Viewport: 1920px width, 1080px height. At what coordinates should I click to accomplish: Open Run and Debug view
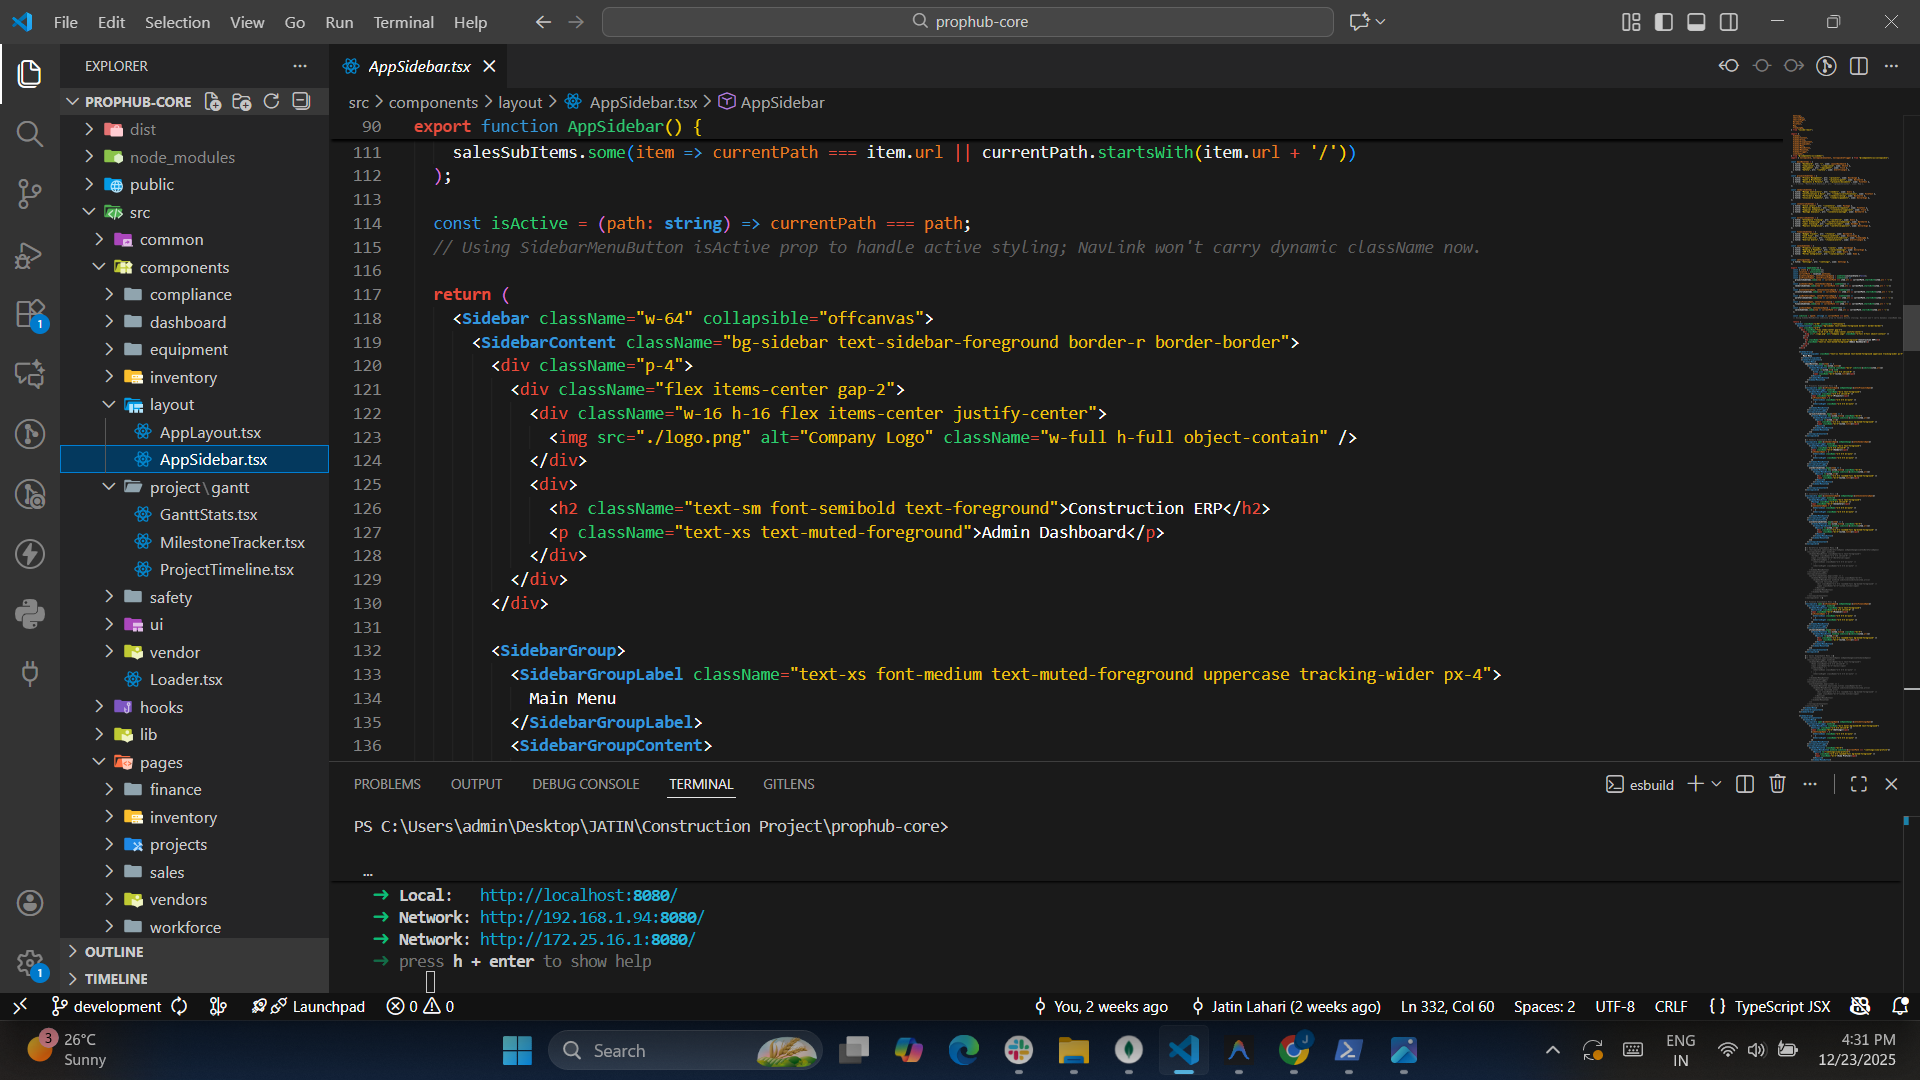click(30, 255)
